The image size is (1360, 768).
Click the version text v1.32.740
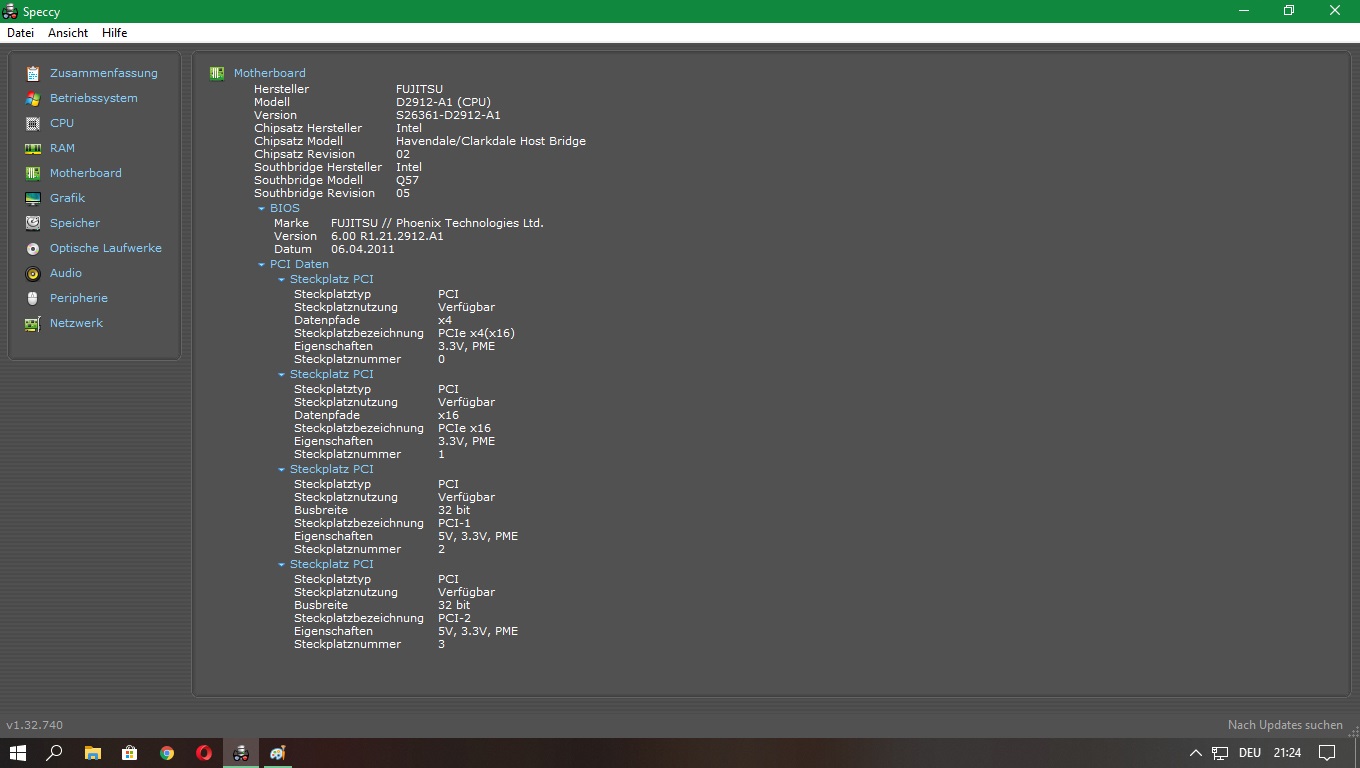[x=35, y=725]
